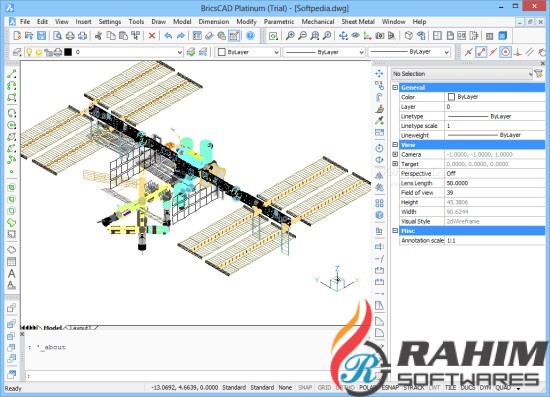Collapse the General properties section
The image size is (550, 397).
(395, 87)
